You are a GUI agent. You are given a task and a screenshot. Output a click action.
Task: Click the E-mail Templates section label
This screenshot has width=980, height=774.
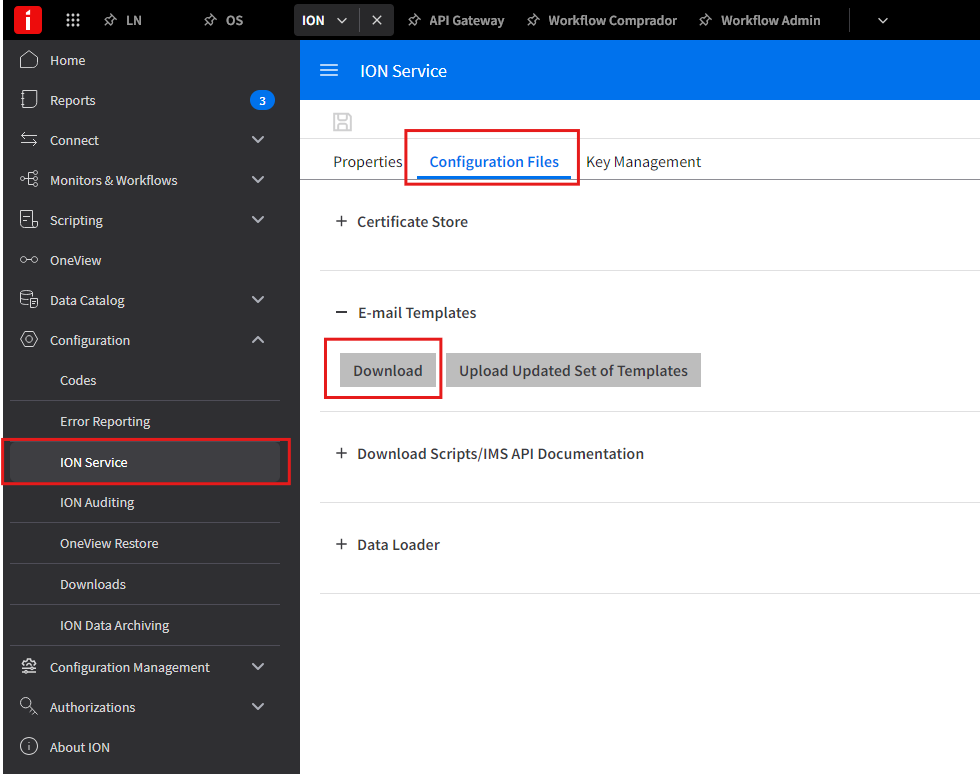point(417,313)
